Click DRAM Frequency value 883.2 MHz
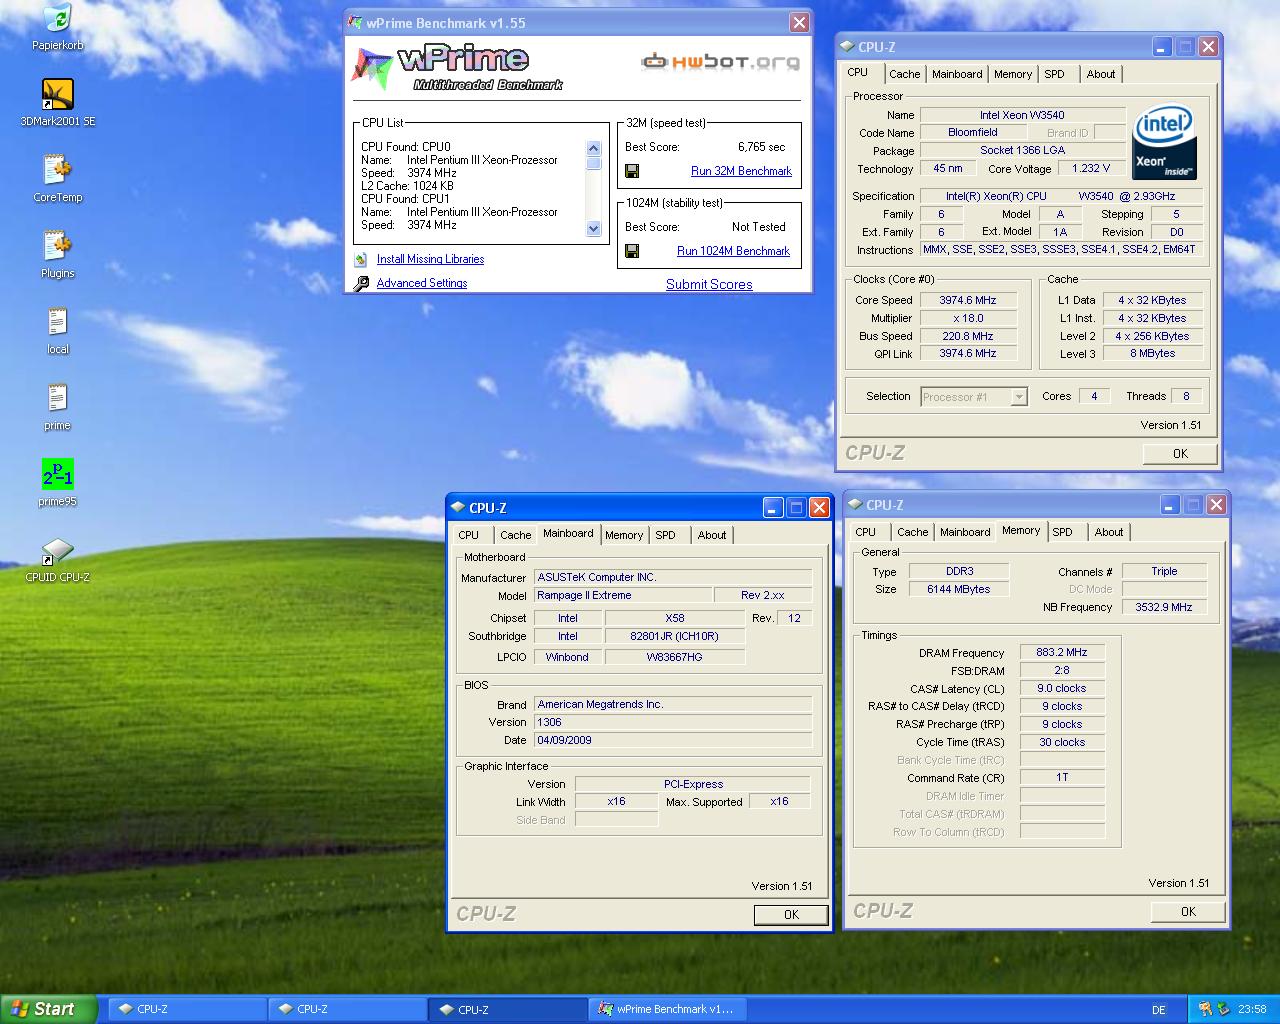Screen dimensions: 1280x1024 tap(1062, 652)
